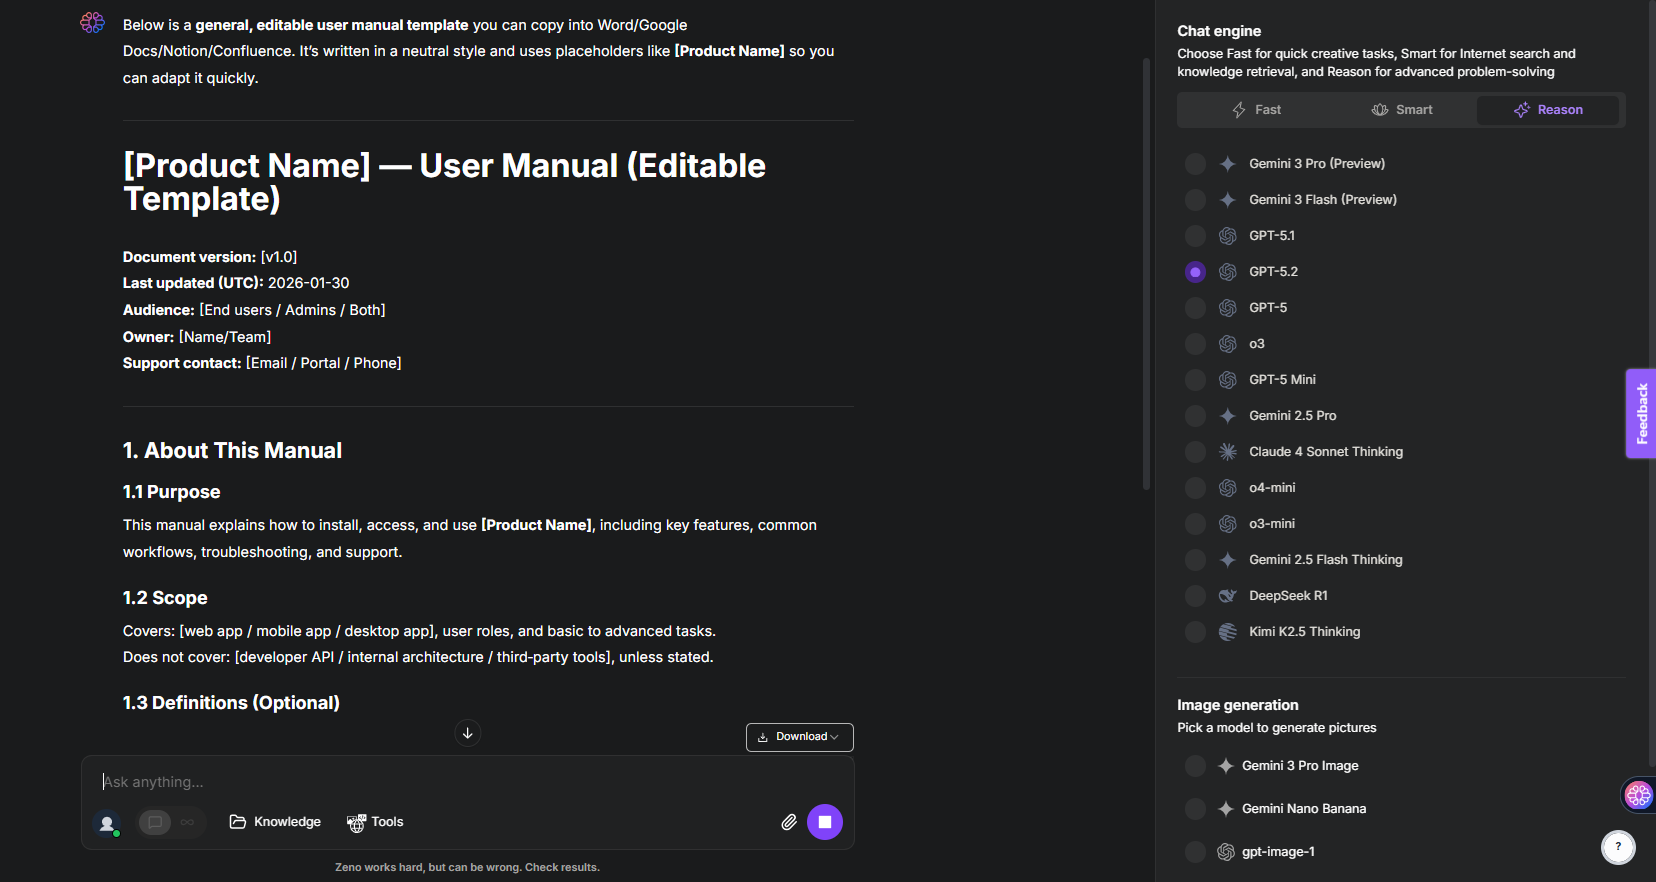Switch to the Smart engine tab
1656x882 pixels.
pyautogui.click(x=1402, y=110)
